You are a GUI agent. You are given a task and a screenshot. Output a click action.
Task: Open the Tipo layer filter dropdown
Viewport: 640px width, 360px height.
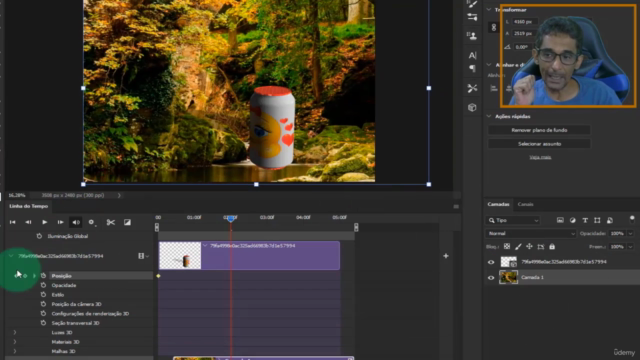513,220
